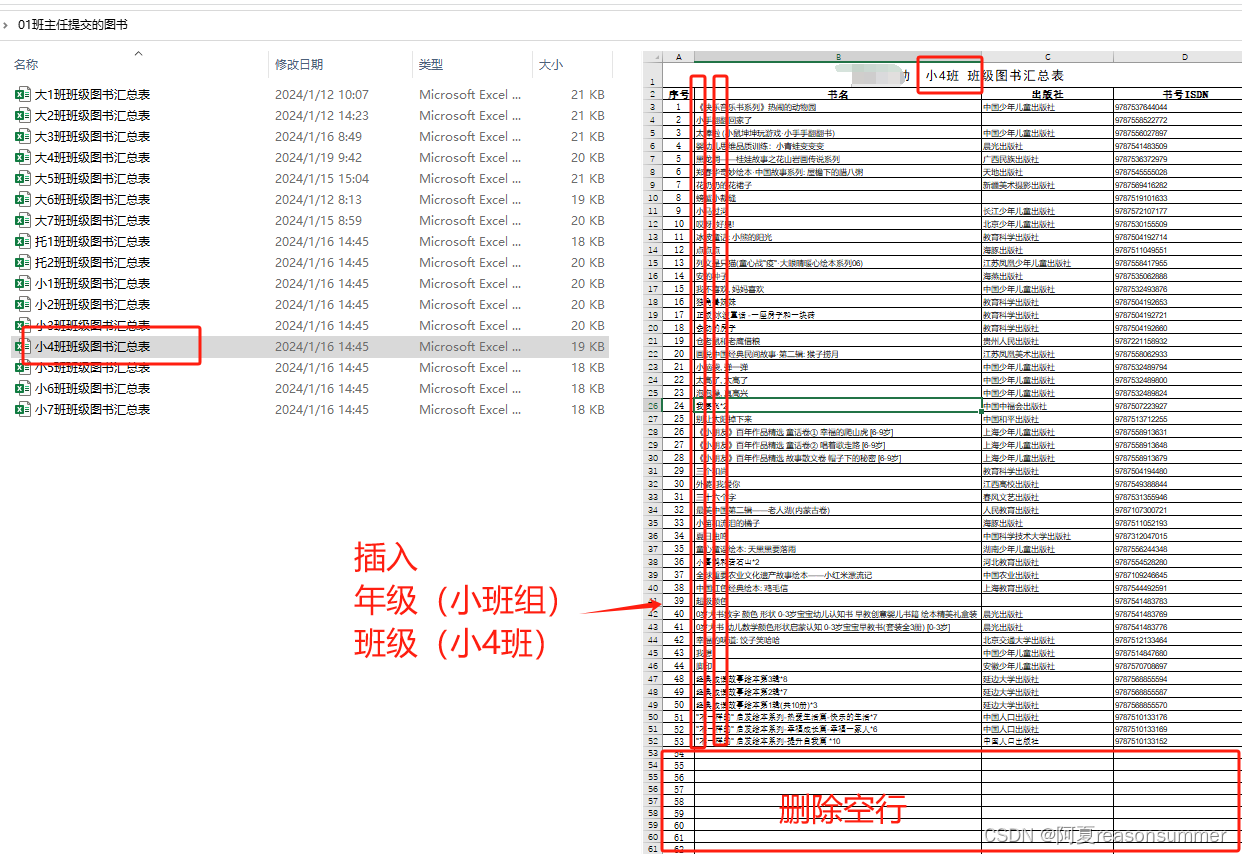Click the Excel icon next to 小1班班级图书汇总表
This screenshot has width=1242, height=854.
point(24,284)
